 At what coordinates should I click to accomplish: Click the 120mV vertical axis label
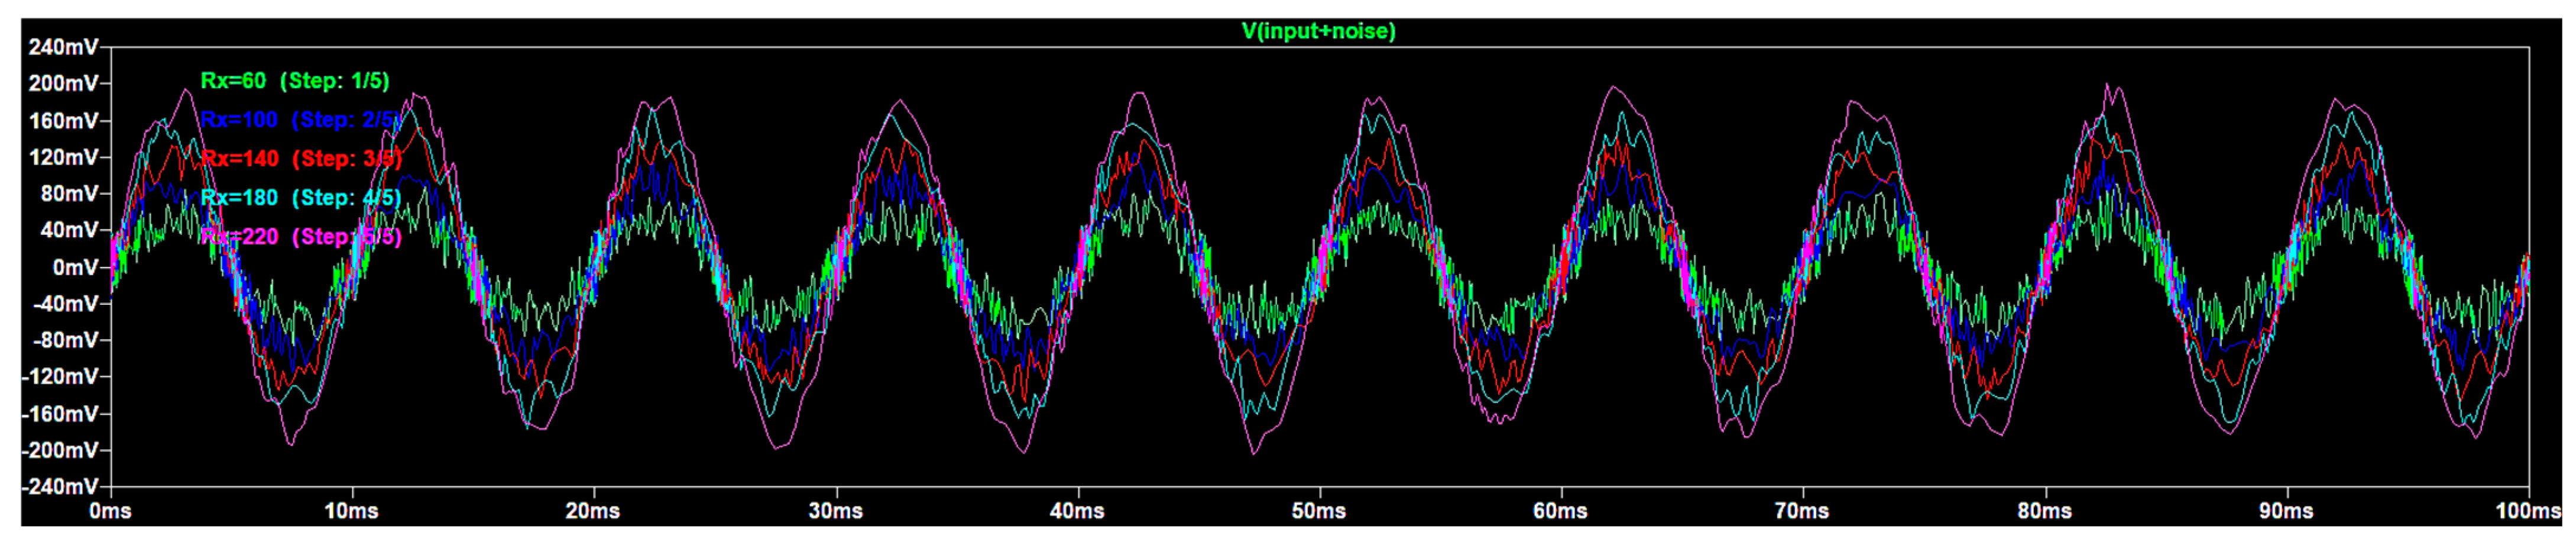64,157
